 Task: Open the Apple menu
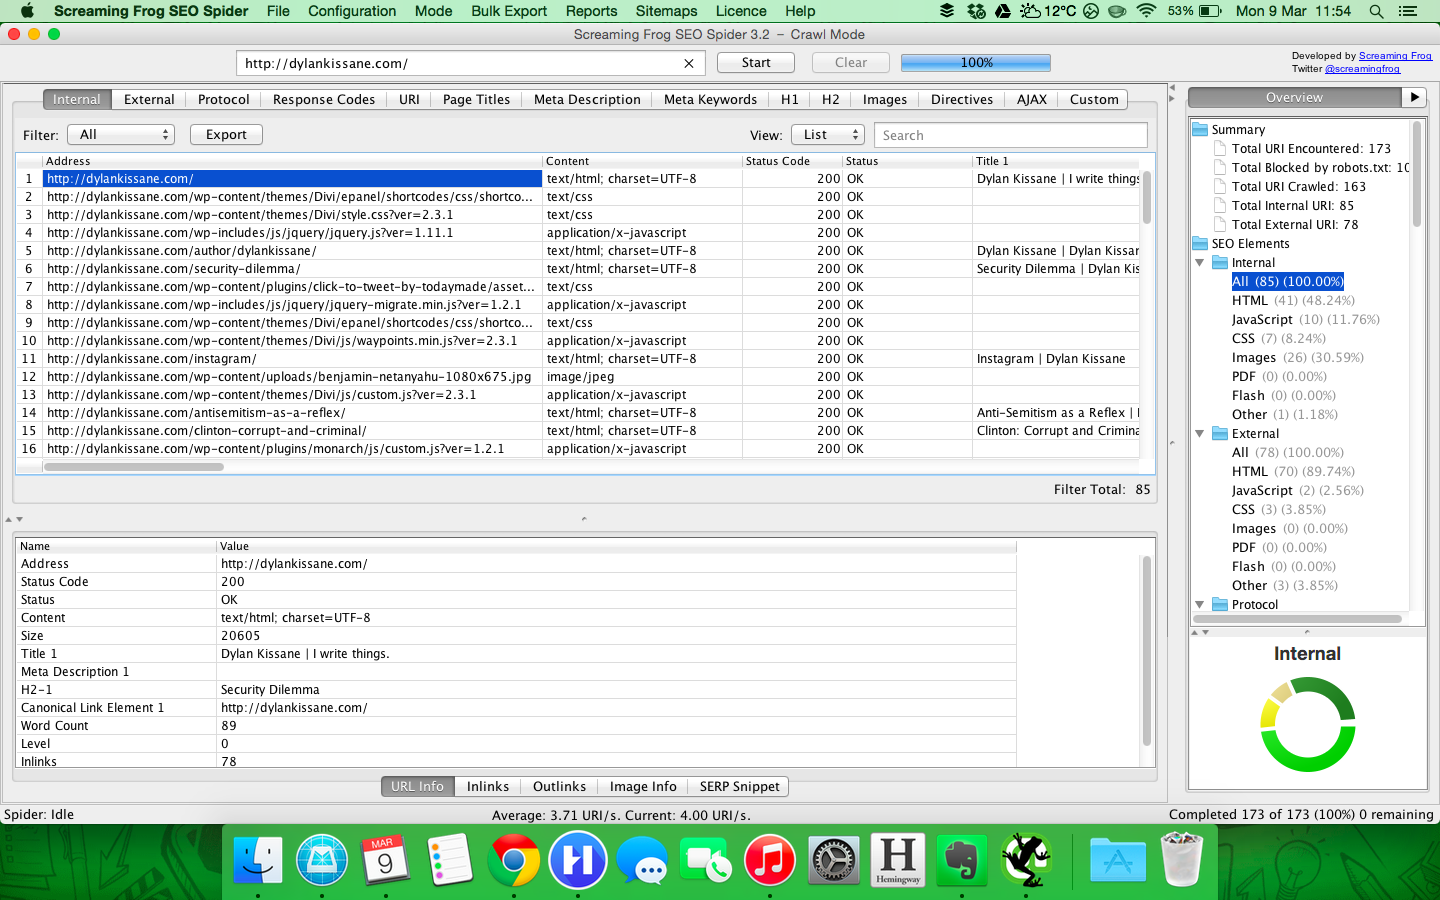pyautogui.click(x=27, y=11)
